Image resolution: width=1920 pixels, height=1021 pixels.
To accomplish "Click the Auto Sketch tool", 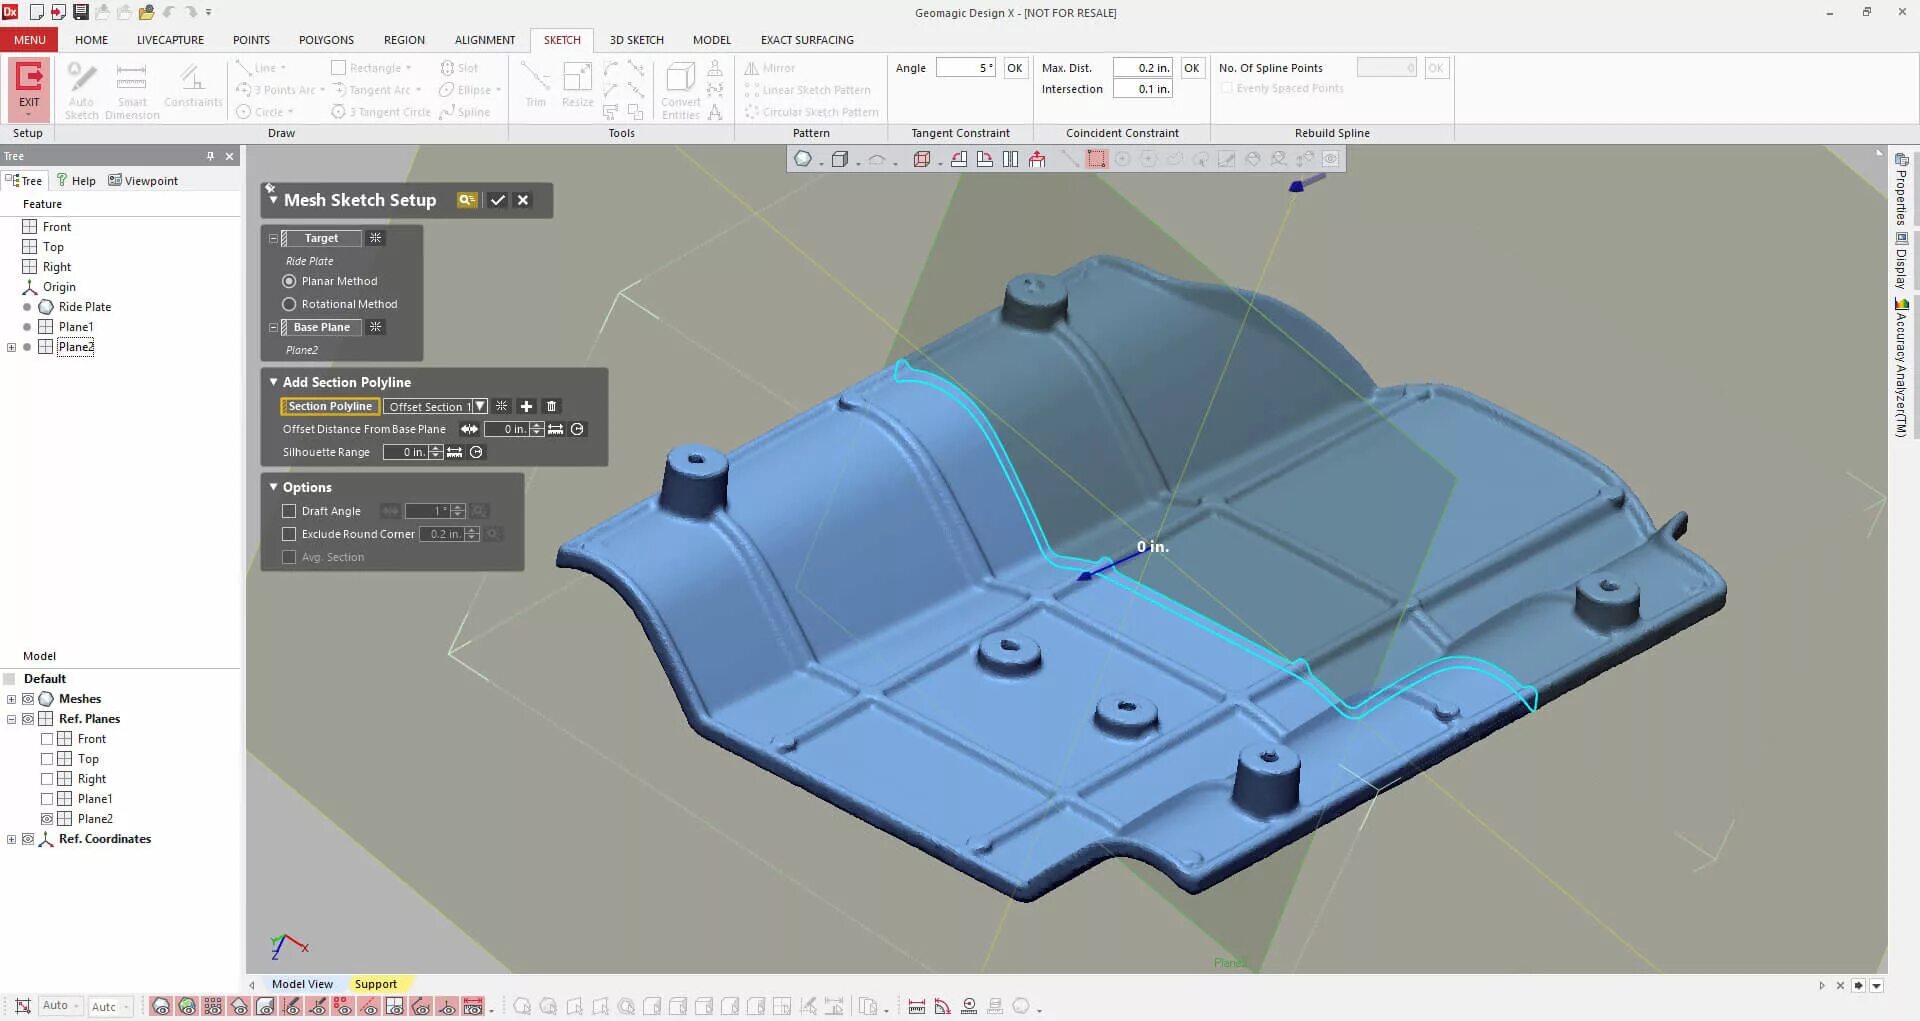I will tap(82, 88).
